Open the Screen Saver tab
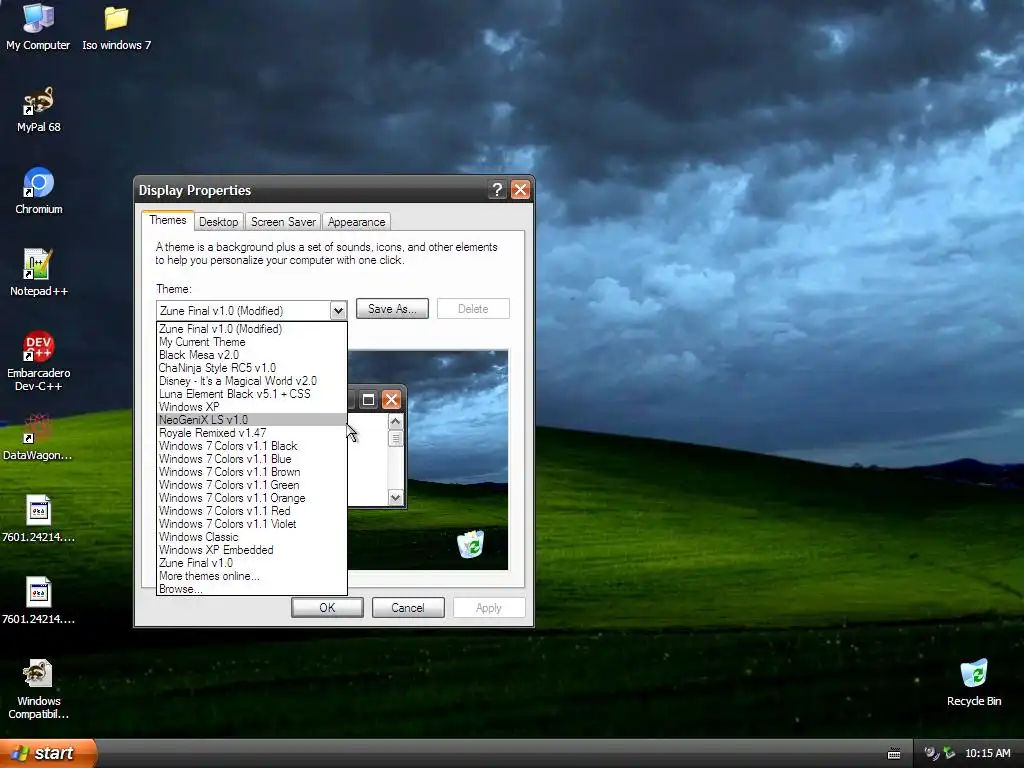 pyautogui.click(x=283, y=222)
